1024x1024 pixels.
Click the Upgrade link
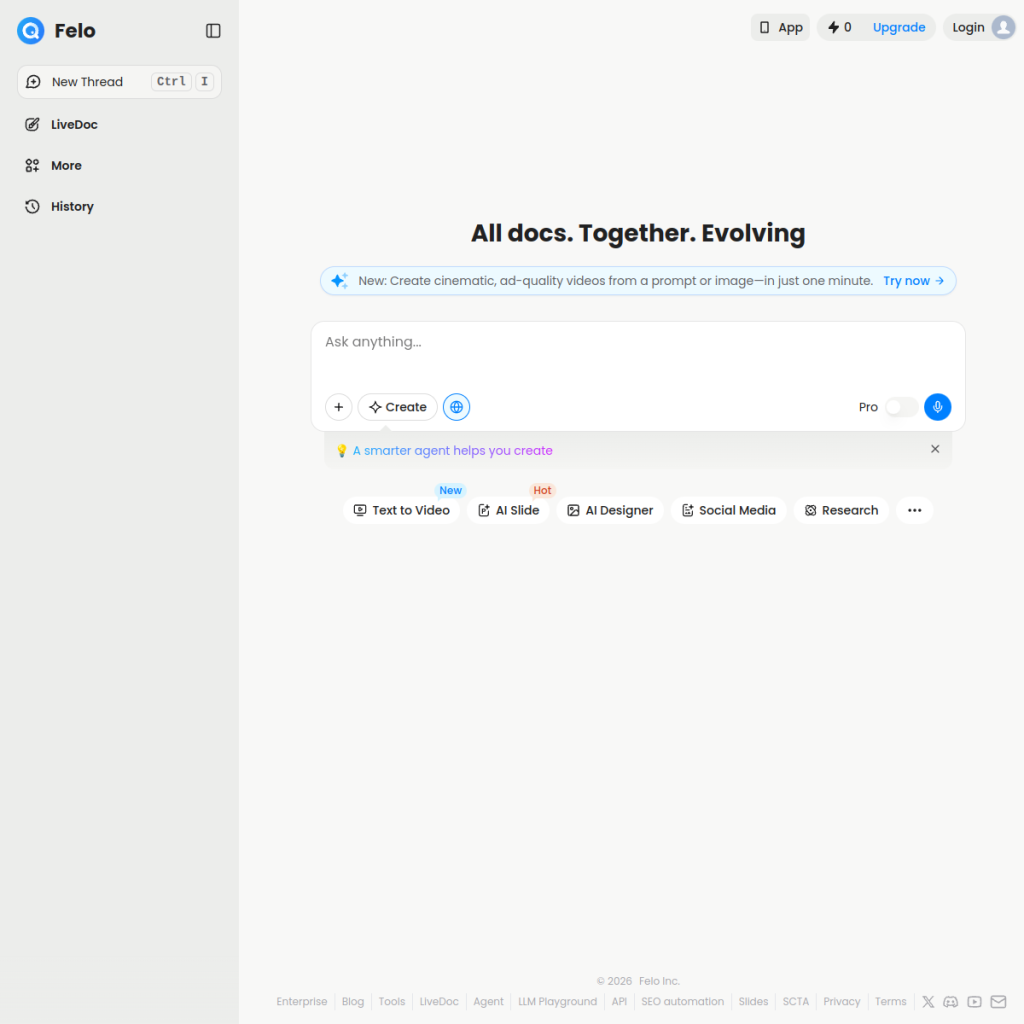[899, 27]
